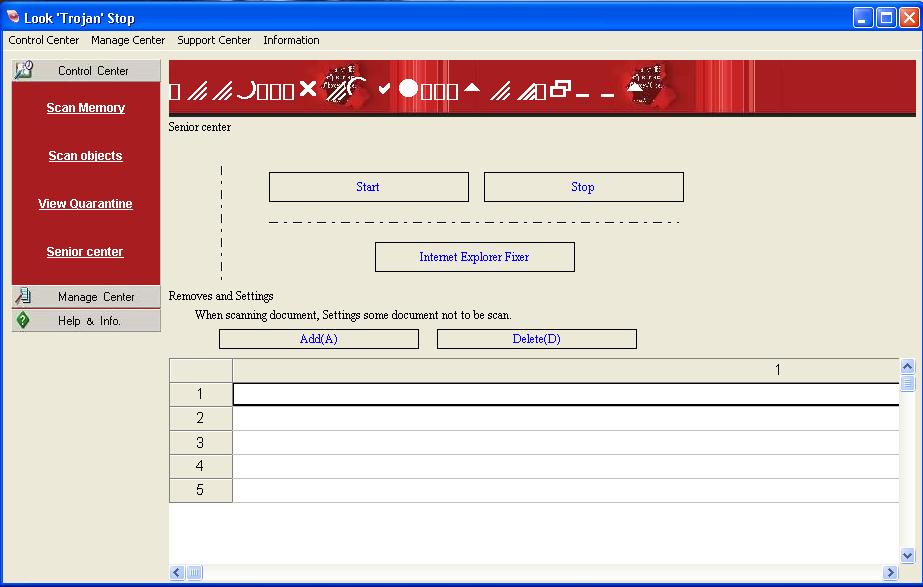Click the Look 'Trojan' Stop title bar icon
The image size is (923, 587).
tap(12, 17)
